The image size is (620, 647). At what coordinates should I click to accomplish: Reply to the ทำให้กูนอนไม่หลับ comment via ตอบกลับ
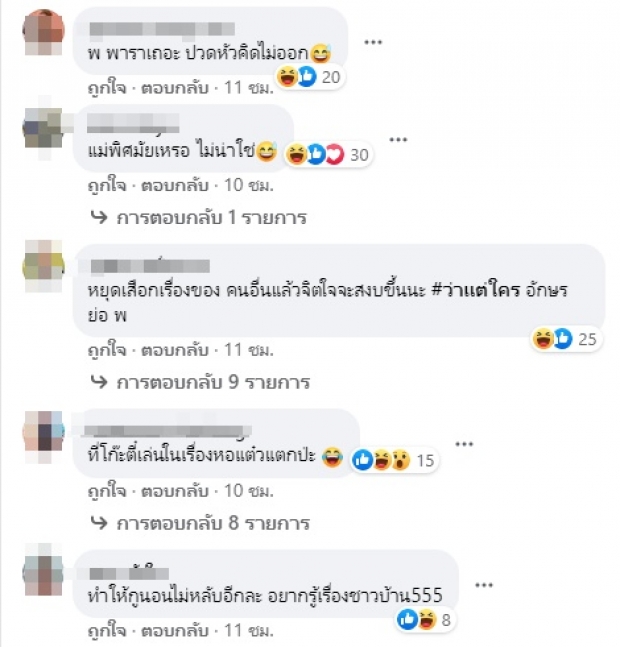coord(174,630)
